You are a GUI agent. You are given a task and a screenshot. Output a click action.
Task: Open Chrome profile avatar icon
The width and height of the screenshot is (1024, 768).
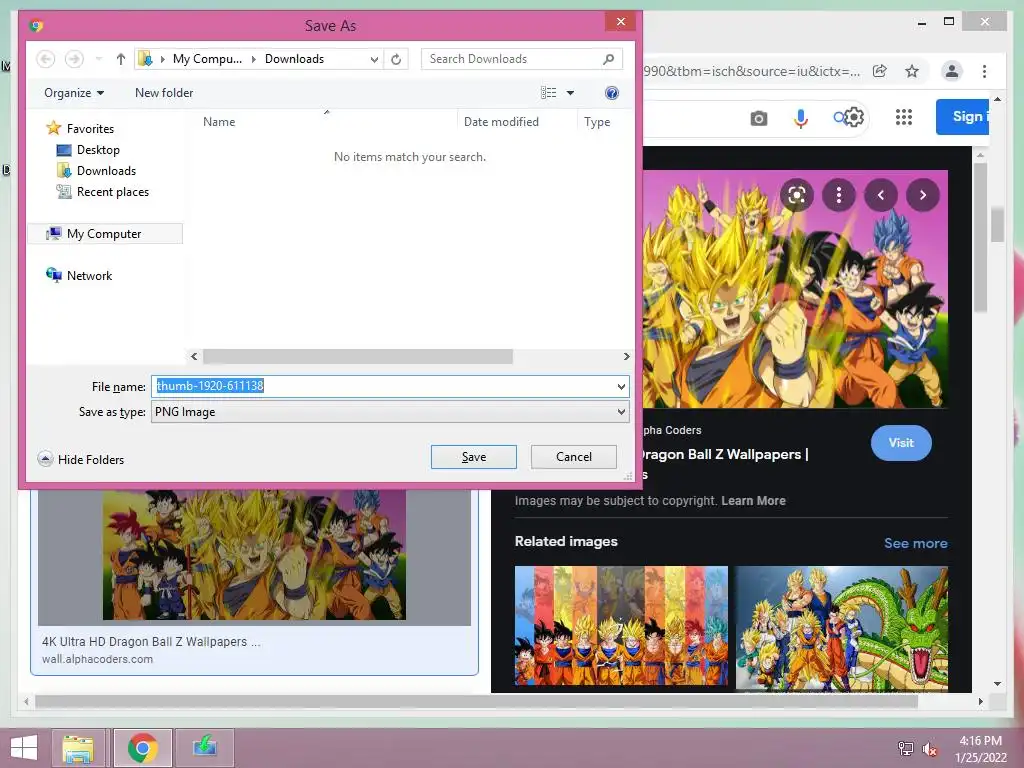[x=952, y=71]
